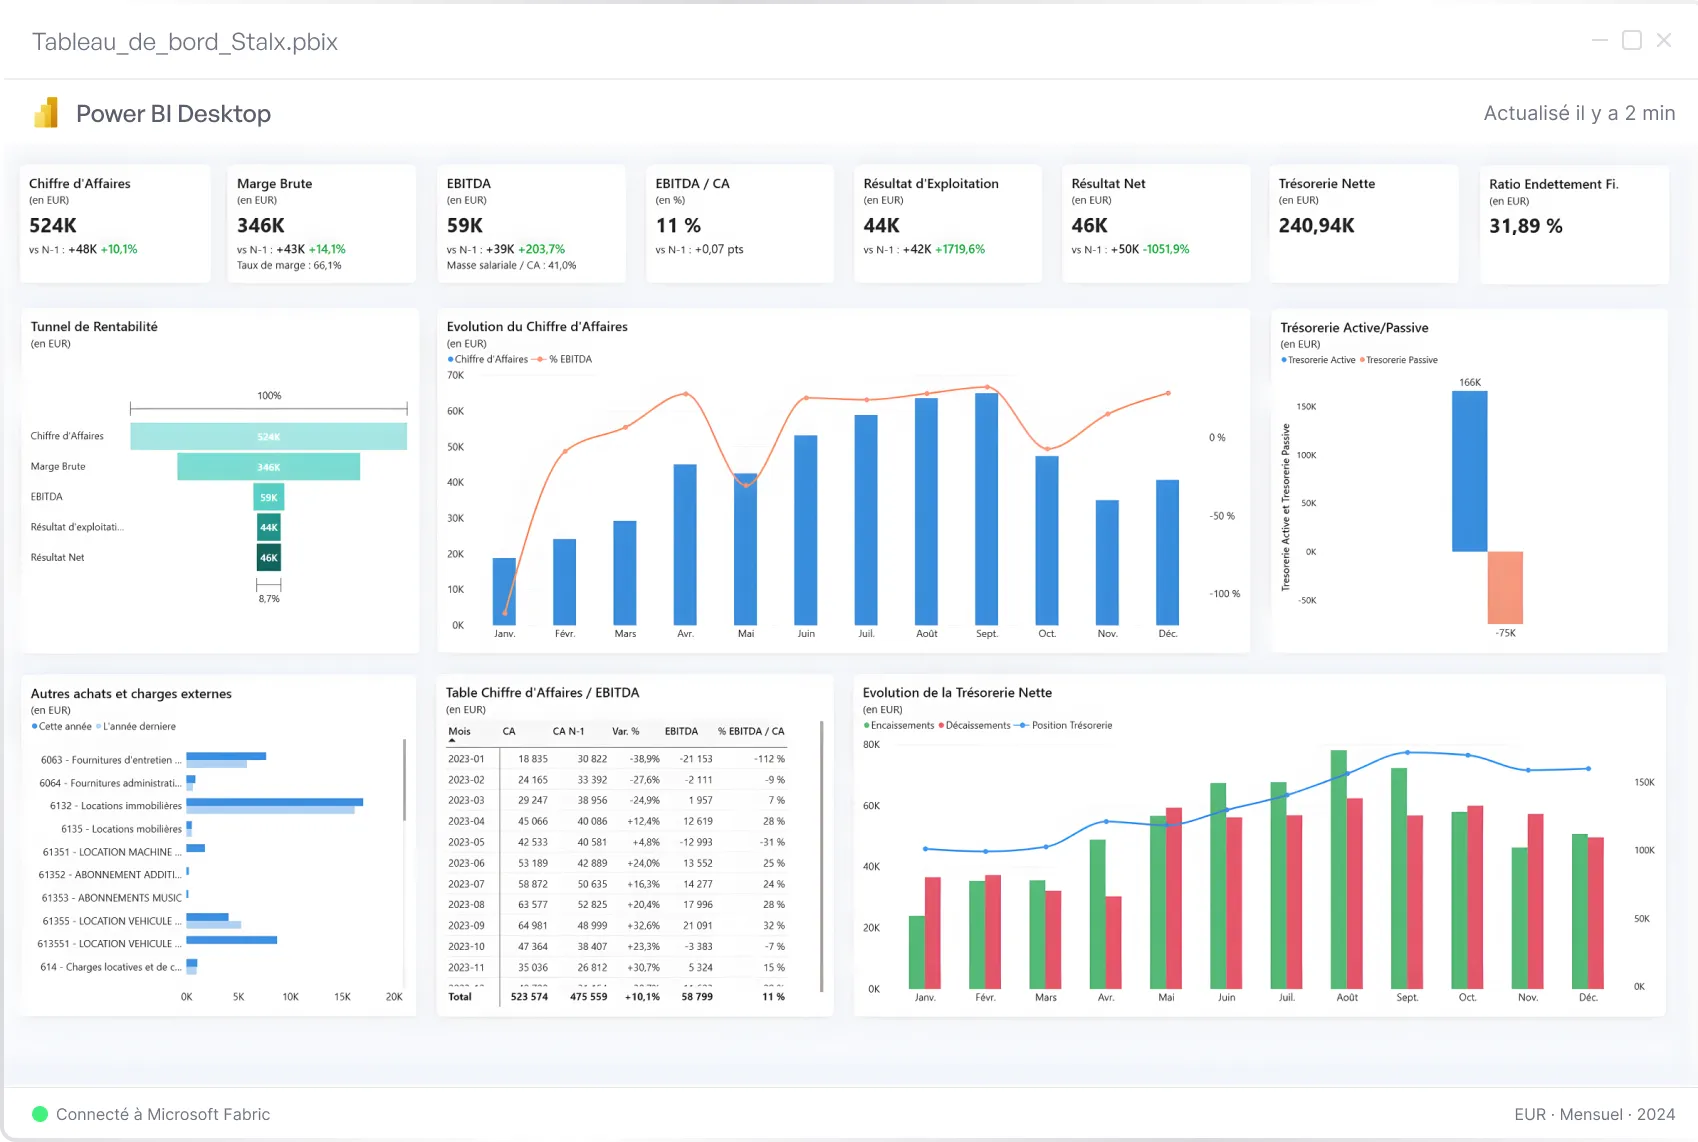Click Position Trésorerie legend entry
The image size is (1698, 1142).
click(1063, 726)
